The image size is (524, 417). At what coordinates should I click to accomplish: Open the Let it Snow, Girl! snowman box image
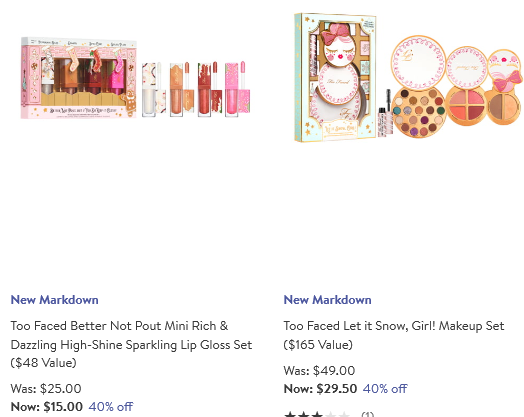click(x=335, y=78)
